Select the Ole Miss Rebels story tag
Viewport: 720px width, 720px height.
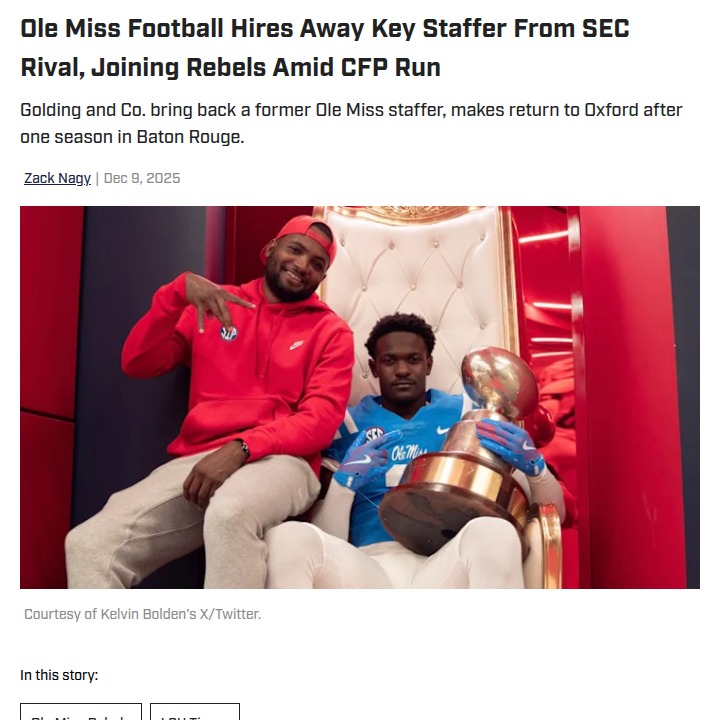point(80,712)
